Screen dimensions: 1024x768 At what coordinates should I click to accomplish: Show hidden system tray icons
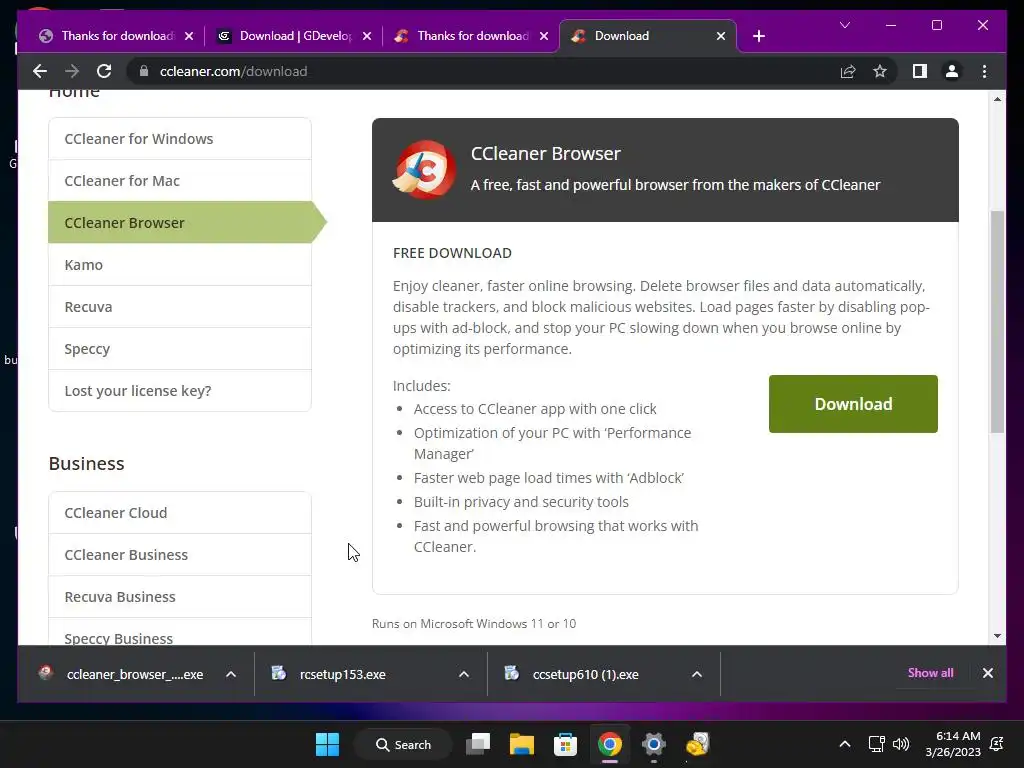pyautogui.click(x=844, y=744)
